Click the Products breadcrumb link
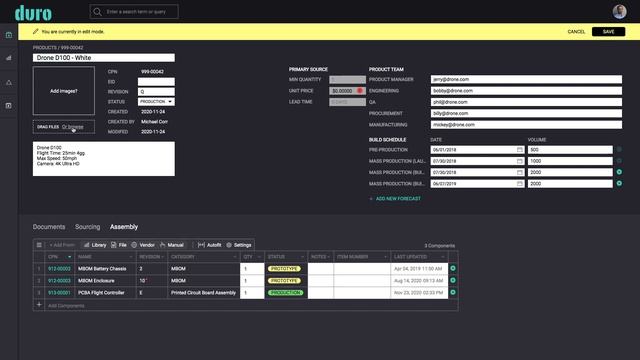 (x=44, y=48)
